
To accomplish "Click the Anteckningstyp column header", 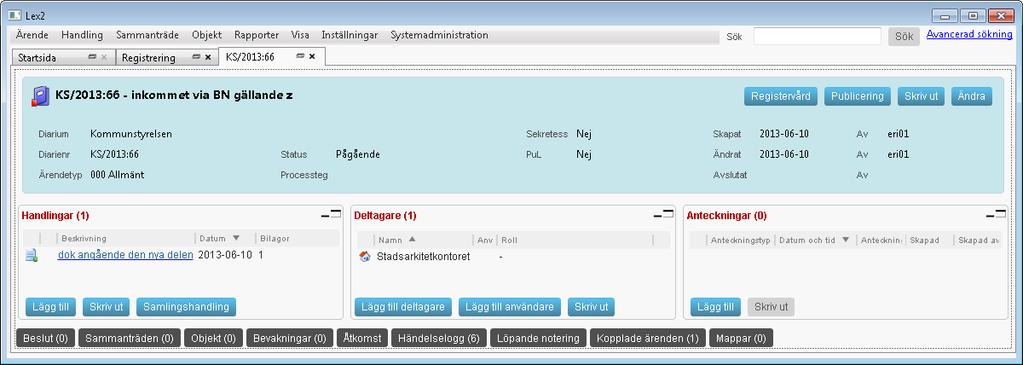I will pos(740,240).
